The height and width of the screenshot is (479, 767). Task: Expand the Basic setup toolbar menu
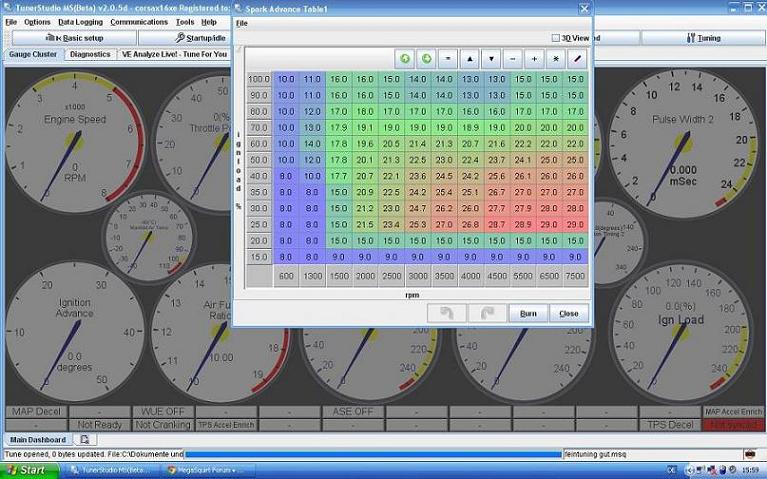click(73, 38)
